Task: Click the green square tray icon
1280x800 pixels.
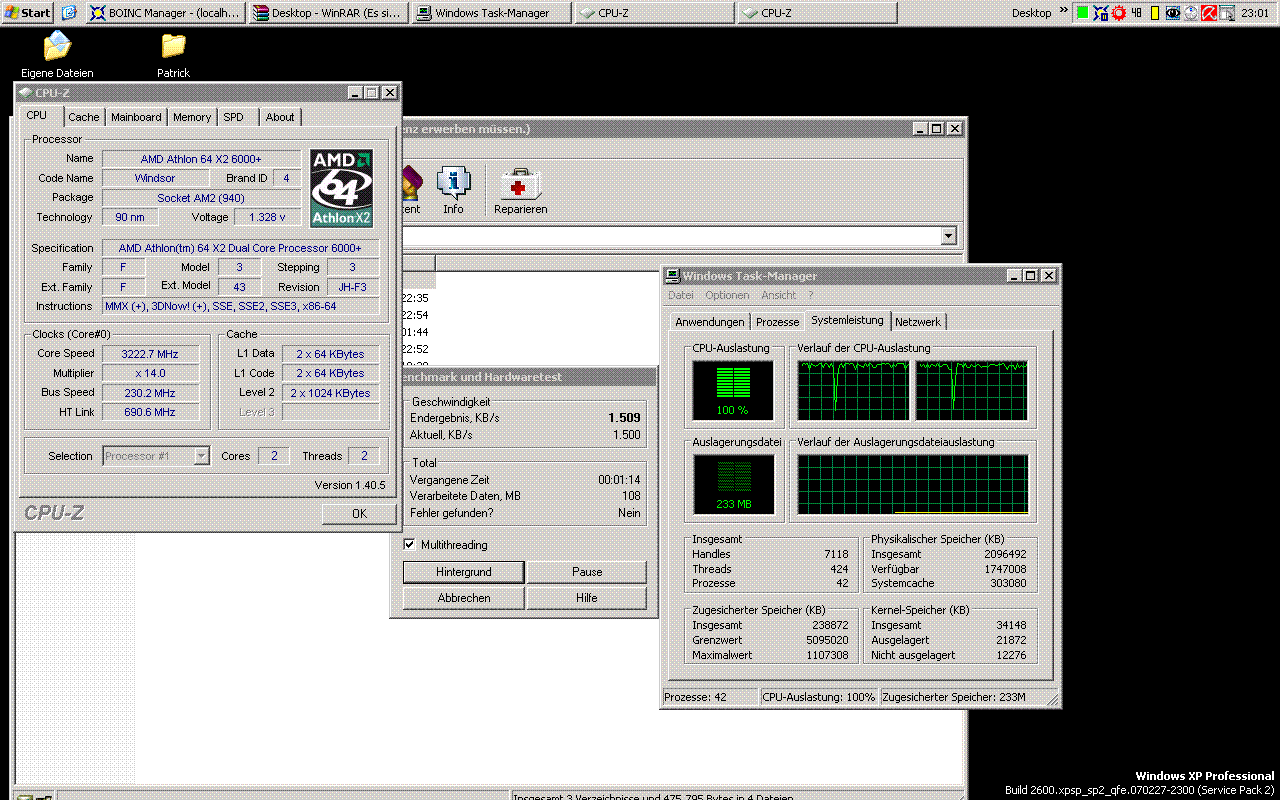Action: [1082, 13]
